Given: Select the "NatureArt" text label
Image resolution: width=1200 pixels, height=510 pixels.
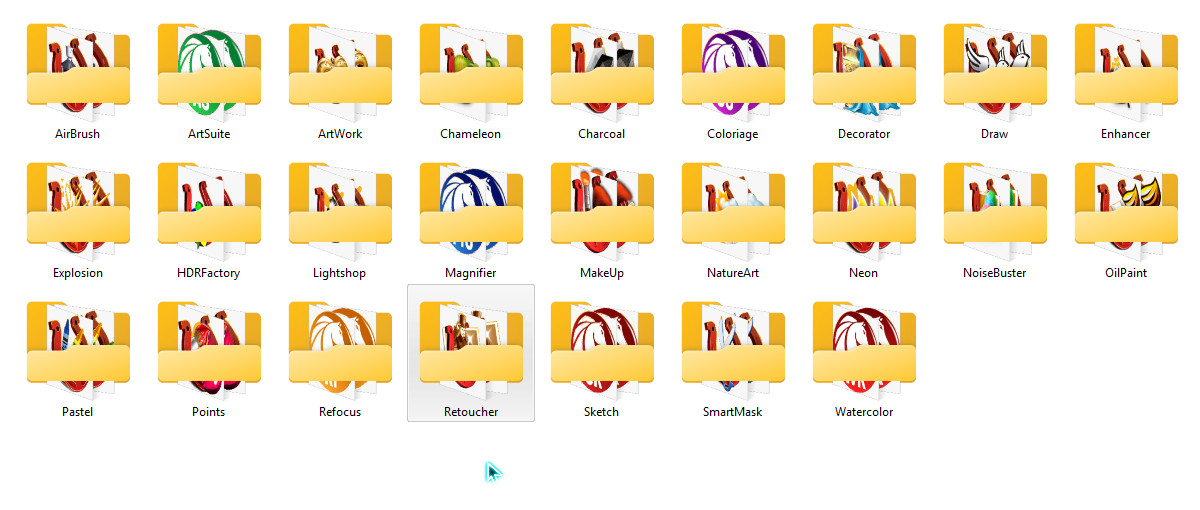Looking at the screenshot, I should tap(733, 273).
